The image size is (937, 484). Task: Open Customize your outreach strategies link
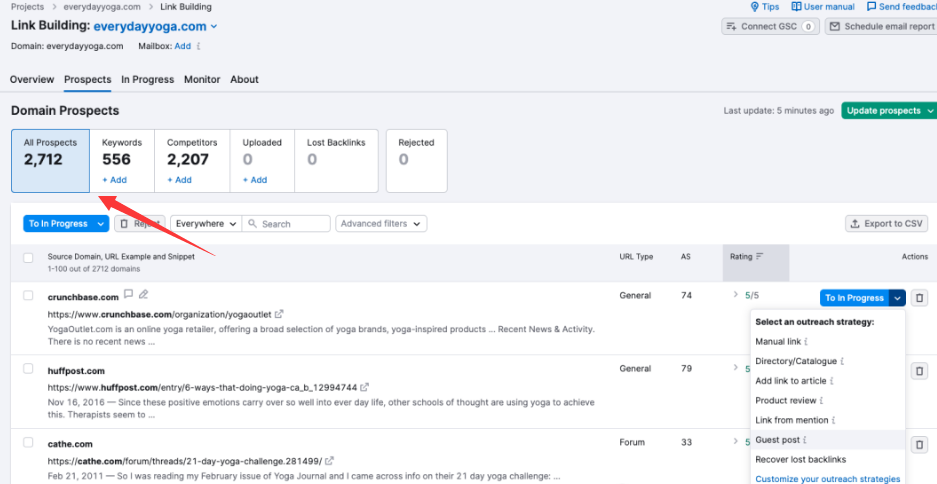(x=827, y=479)
